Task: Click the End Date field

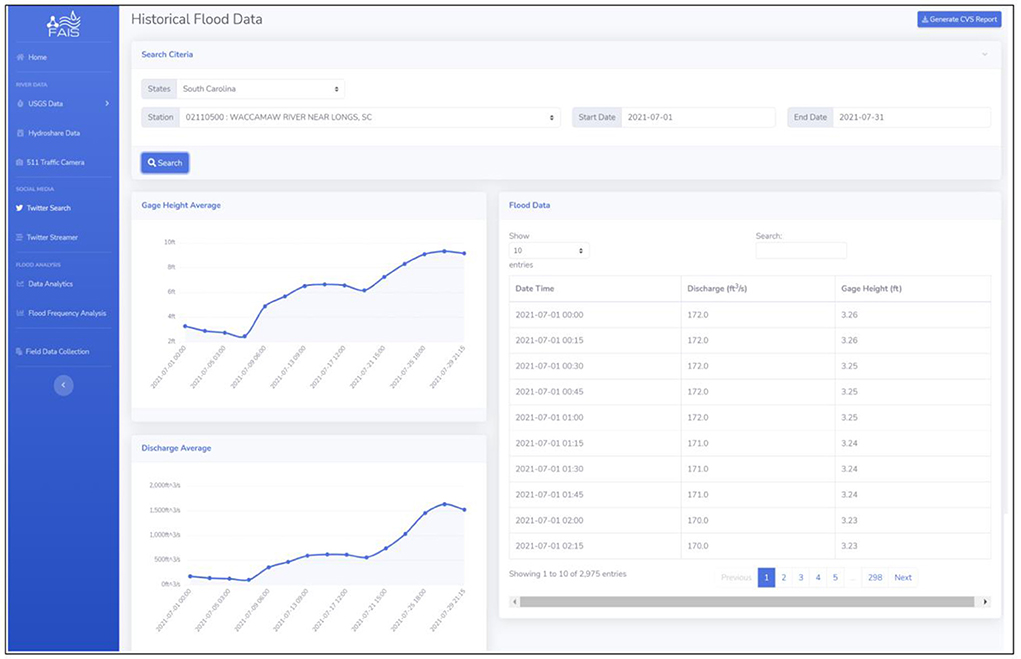Action: 912,117
